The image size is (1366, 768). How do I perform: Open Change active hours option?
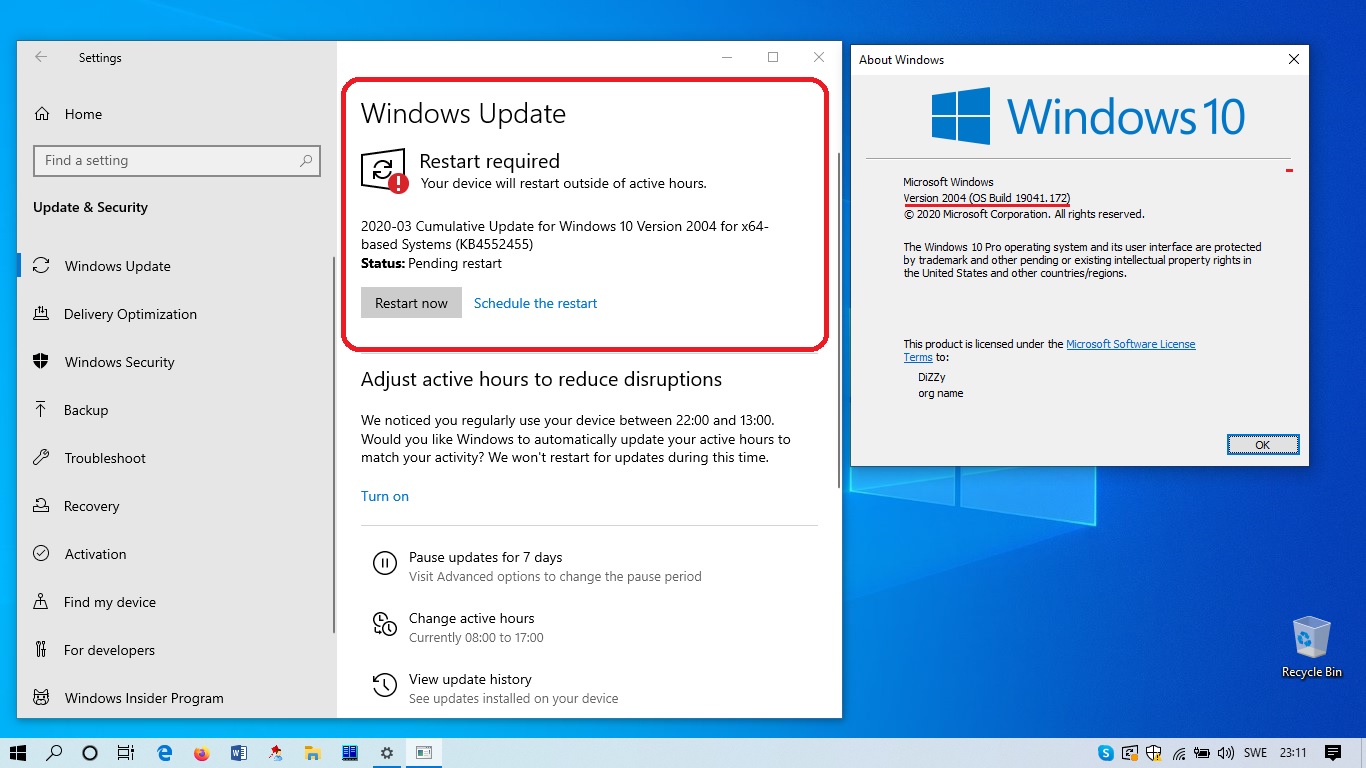(x=471, y=618)
